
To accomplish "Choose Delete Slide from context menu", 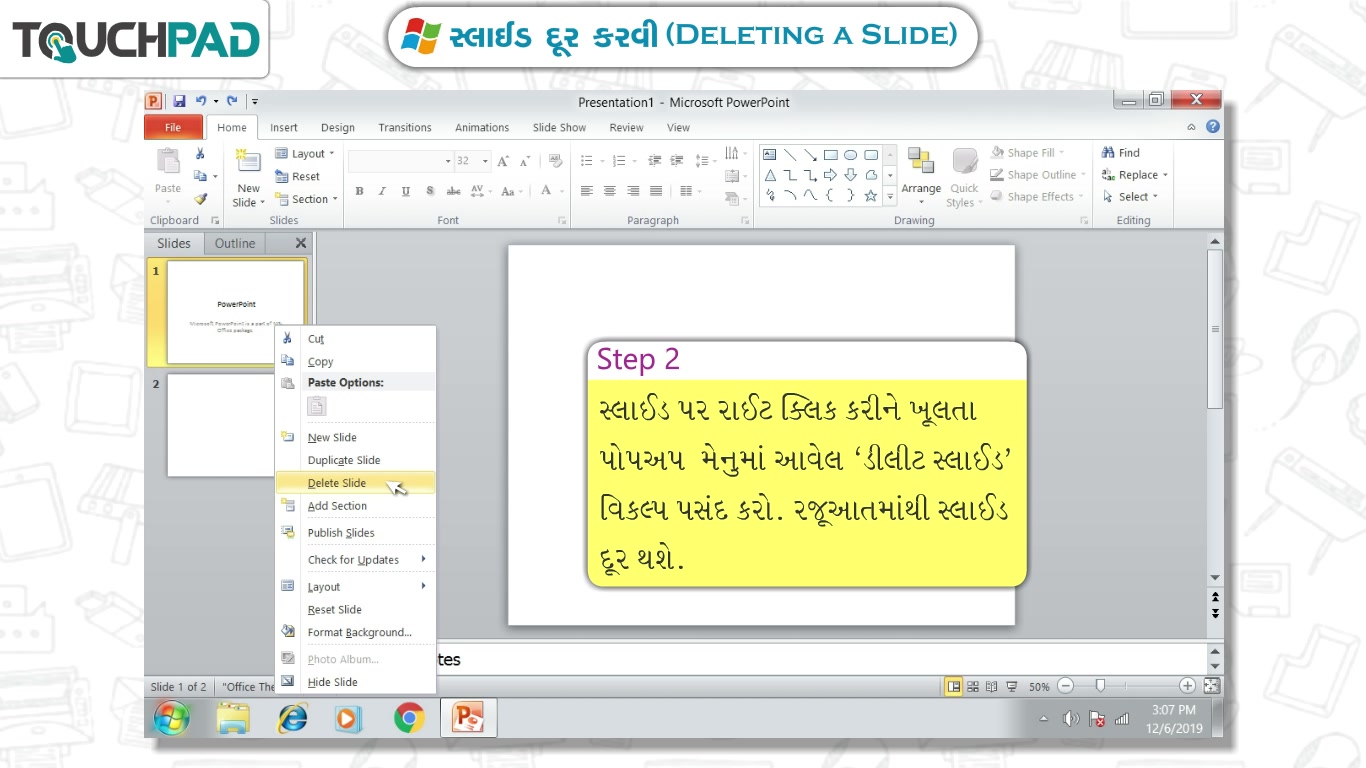I will click(x=355, y=483).
